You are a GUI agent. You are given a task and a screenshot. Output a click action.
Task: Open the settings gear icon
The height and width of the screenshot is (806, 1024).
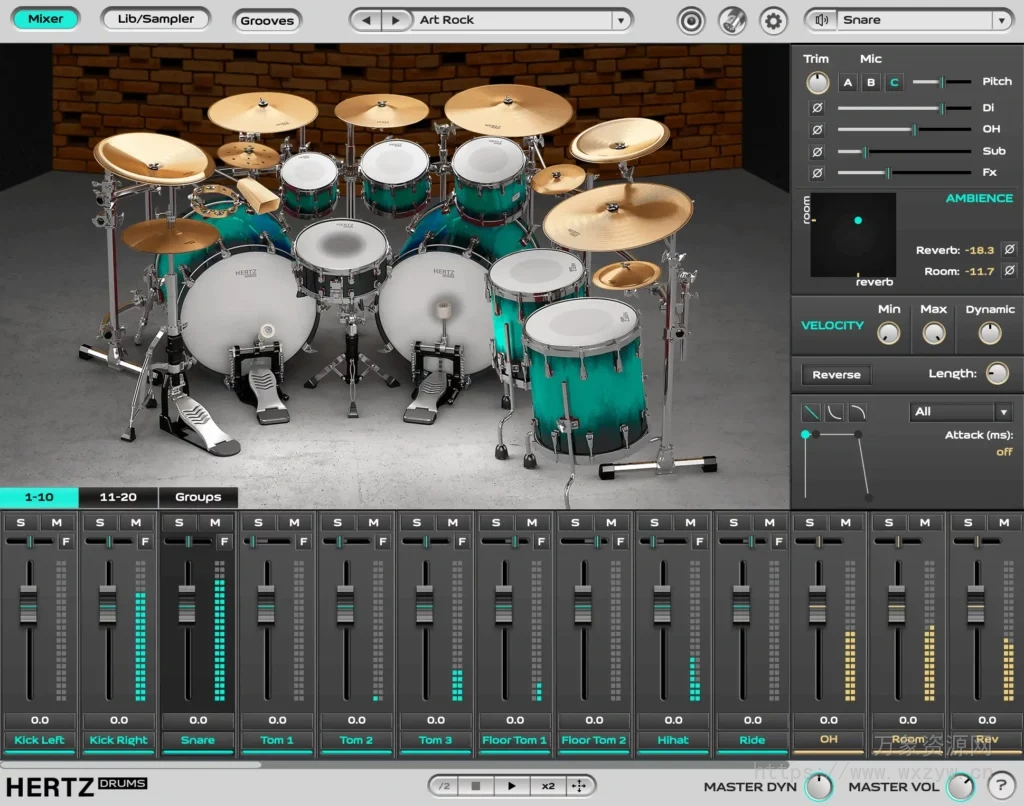tap(773, 20)
